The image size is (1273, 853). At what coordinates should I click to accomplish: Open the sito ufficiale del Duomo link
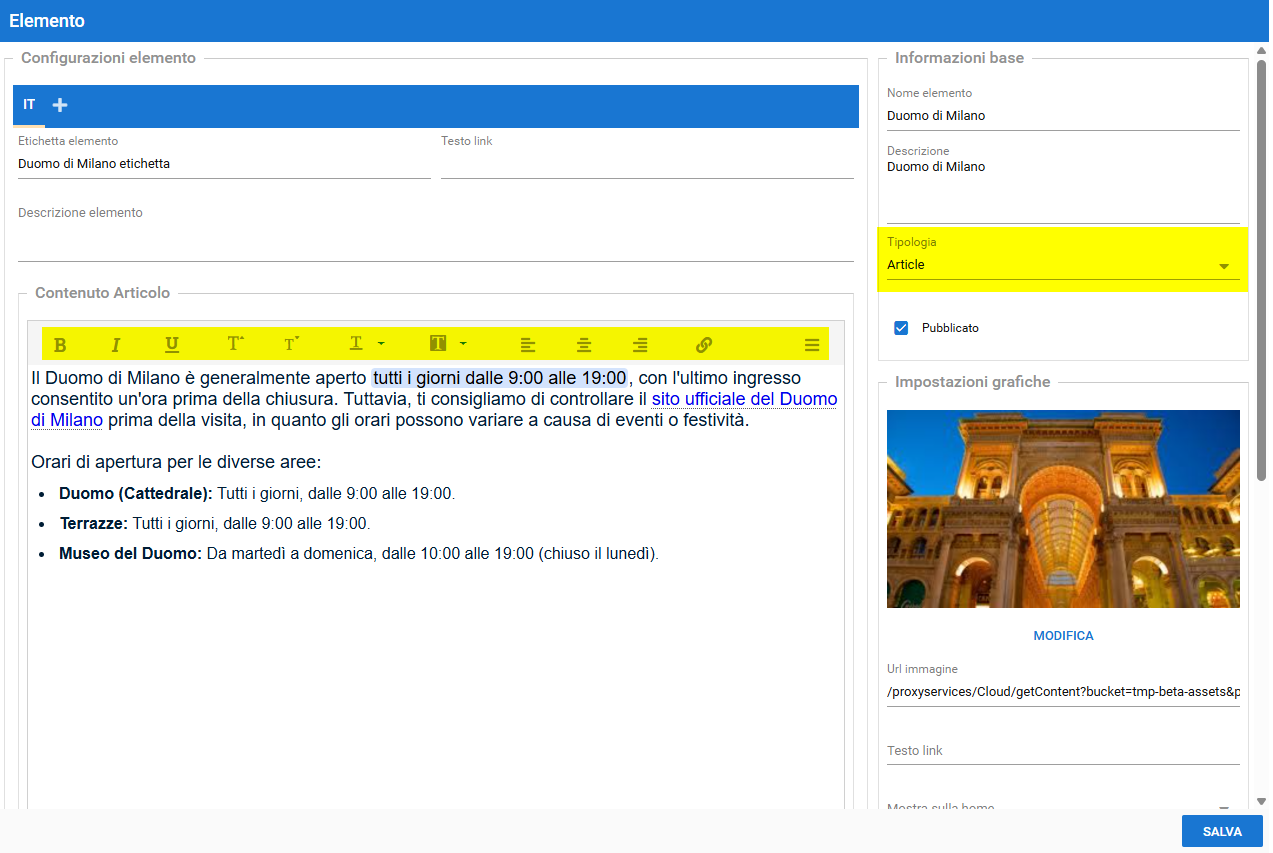click(x=744, y=400)
